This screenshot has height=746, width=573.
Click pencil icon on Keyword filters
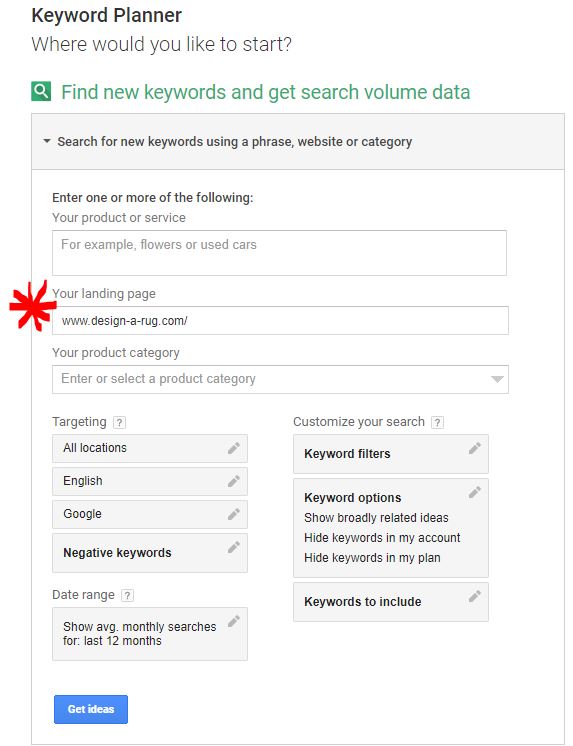474,448
